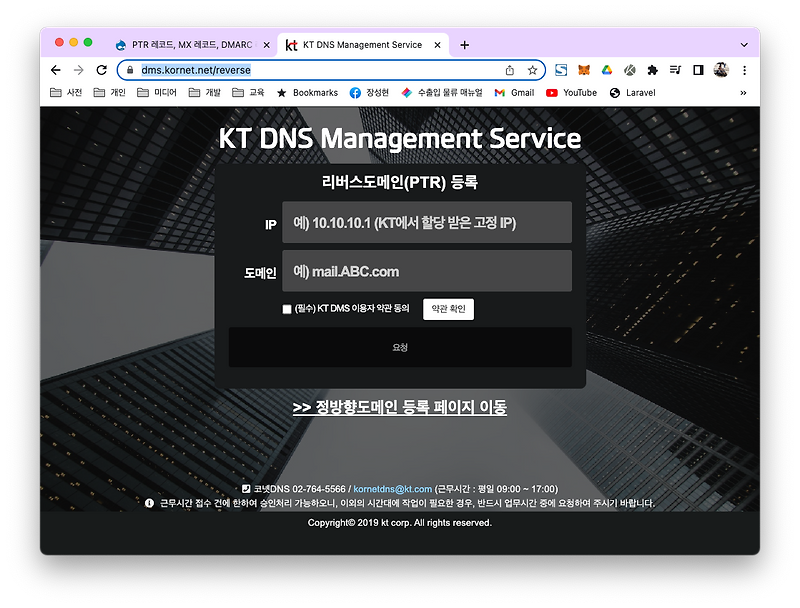Viewport: 800px width, 608px height.
Task: Open the 개발 bookmarks folder
Action: click(x=204, y=92)
